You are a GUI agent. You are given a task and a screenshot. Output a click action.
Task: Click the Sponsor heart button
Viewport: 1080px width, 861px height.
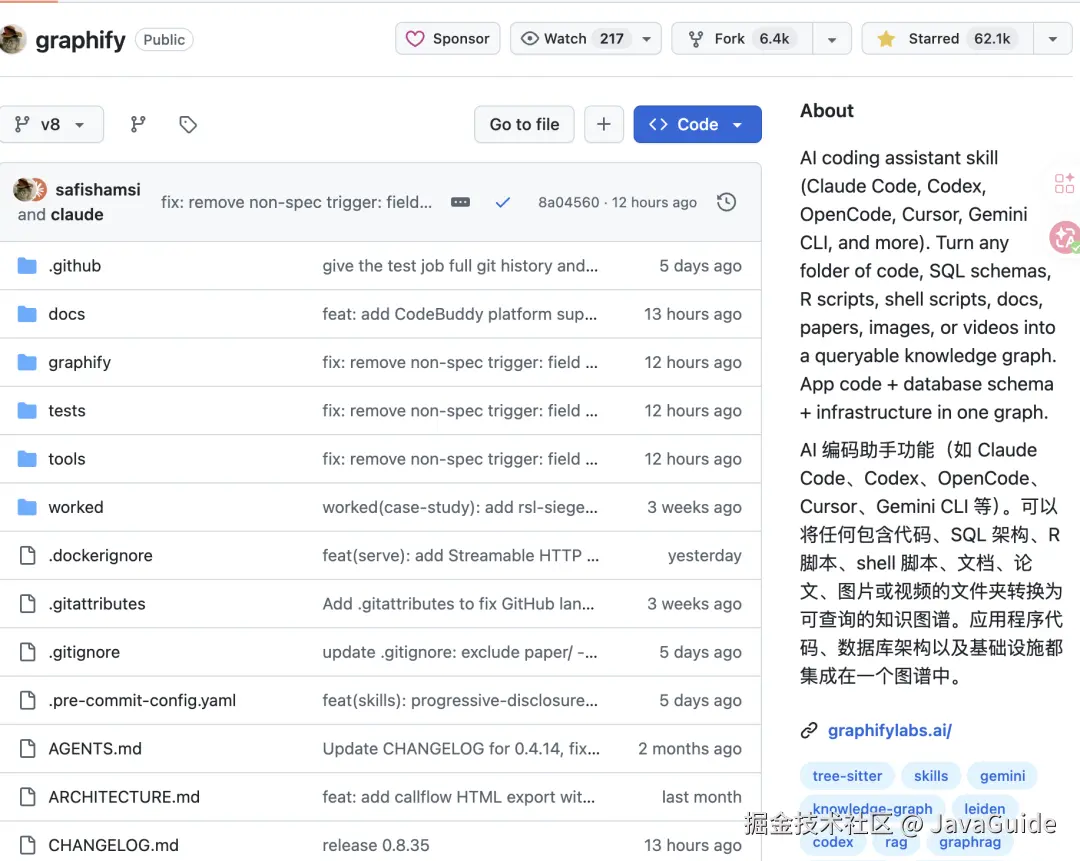coord(448,39)
